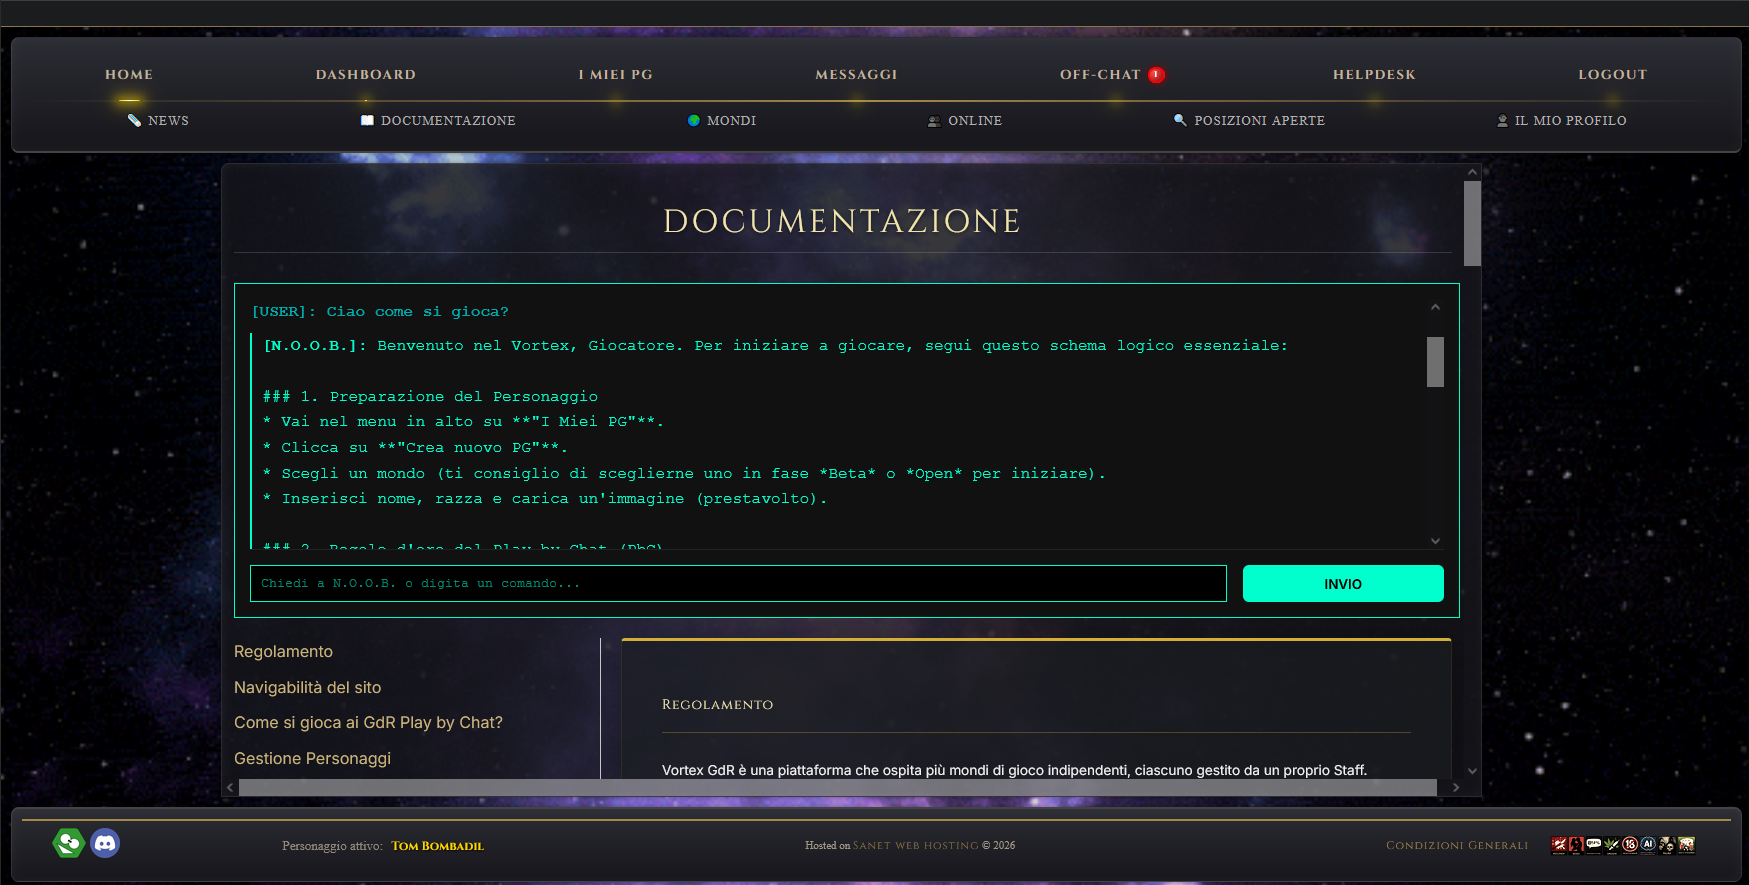1749x885 pixels.
Task: Send the message with INVIO button
Action: [1343, 584]
